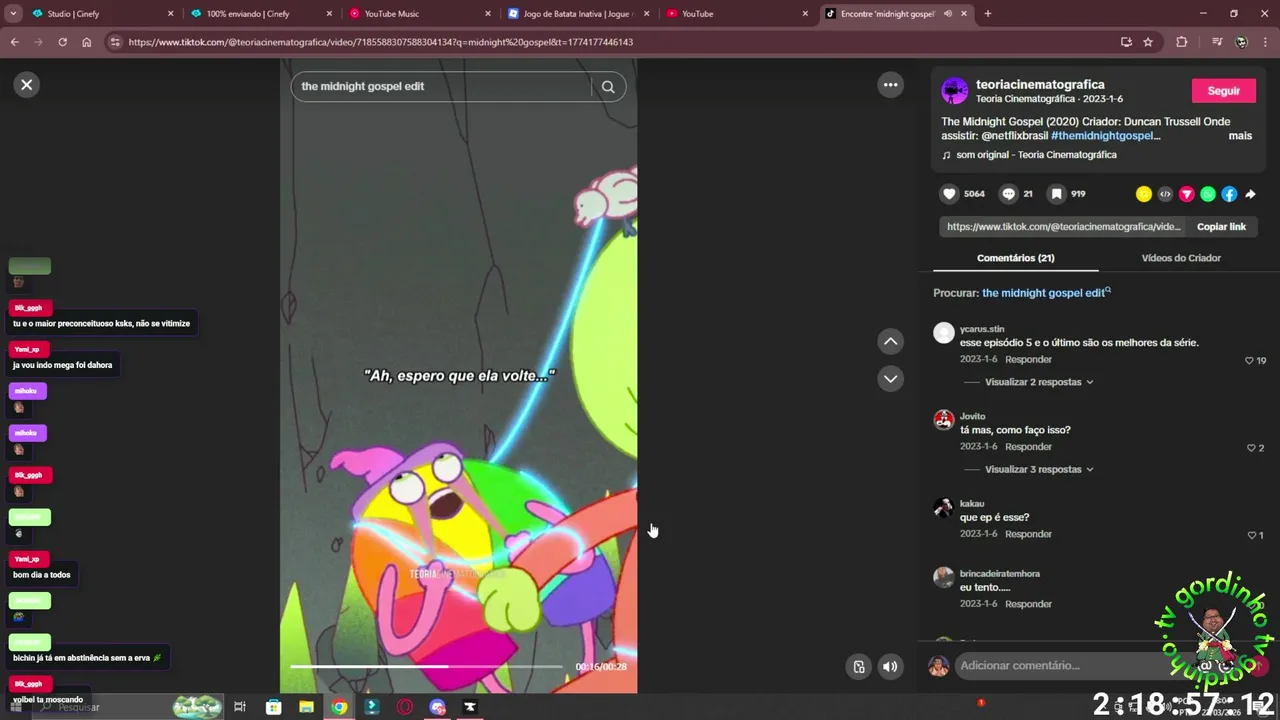Reply to brincadeiratemhora's comment via Responder

point(1028,604)
